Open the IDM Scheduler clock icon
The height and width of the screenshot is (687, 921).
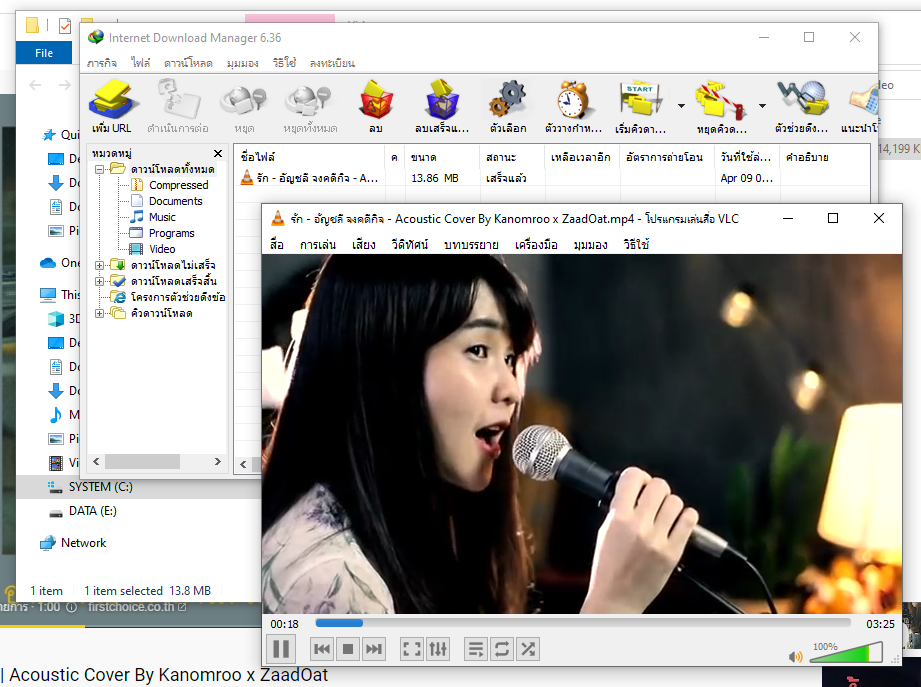573,107
